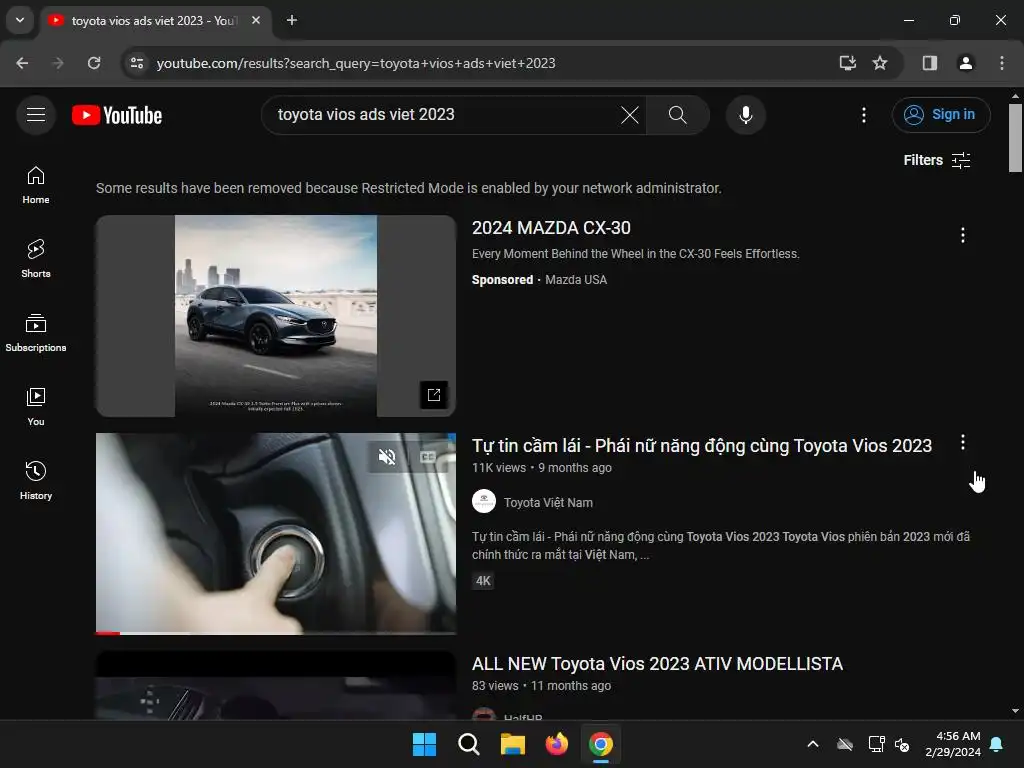Open the YouTube guide hamburger menu
This screenshot has width=1024, height=768.
coord(36,115)
